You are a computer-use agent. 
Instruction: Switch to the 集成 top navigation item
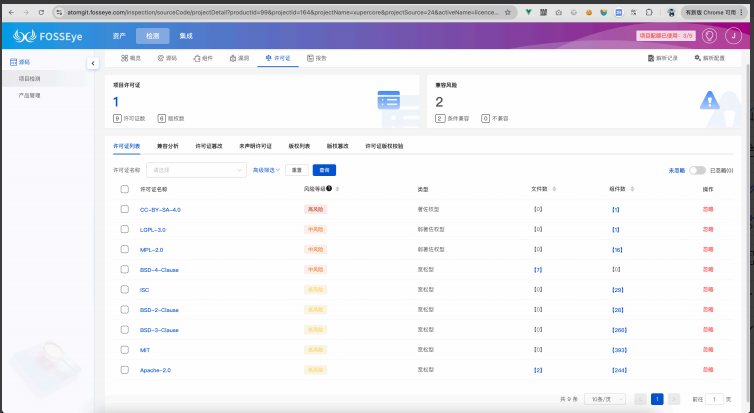tap(186, 36)
